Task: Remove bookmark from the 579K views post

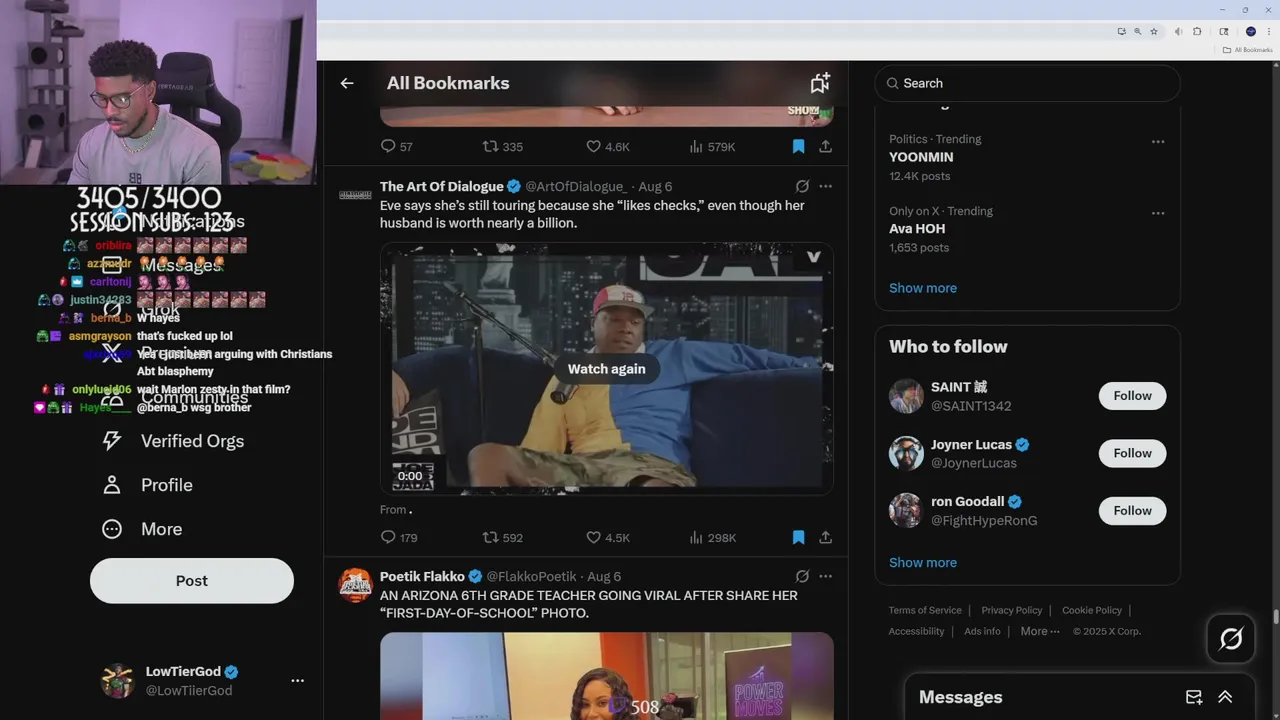Action: (798, 146)
